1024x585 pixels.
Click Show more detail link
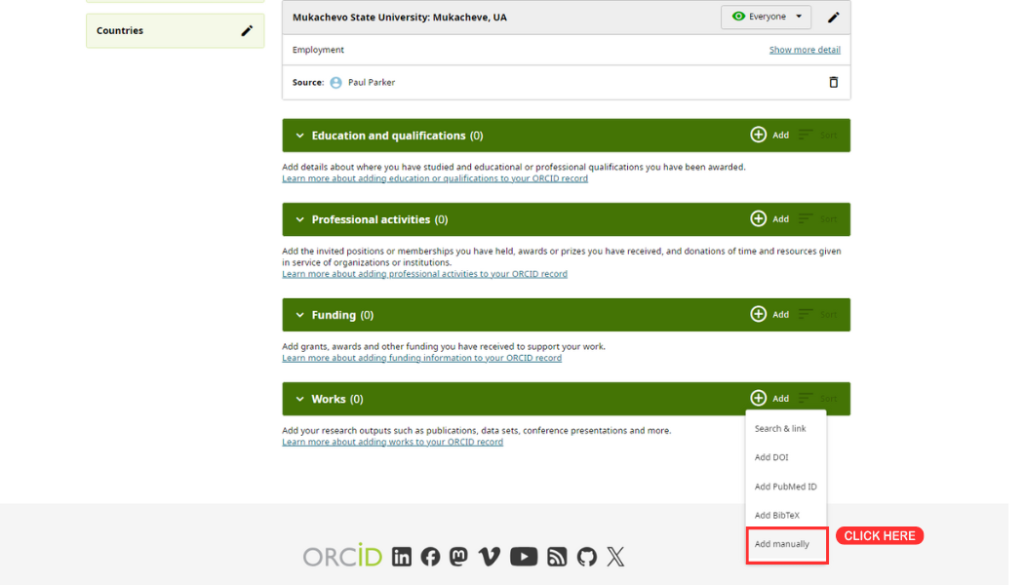[x=805, y=50]
